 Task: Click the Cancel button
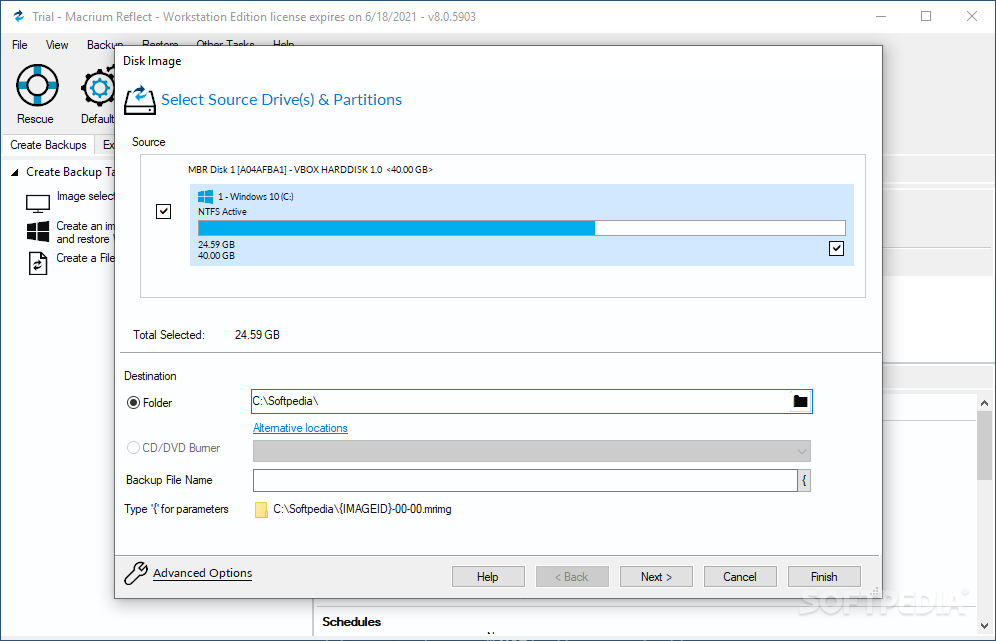(x=740, y=577)
